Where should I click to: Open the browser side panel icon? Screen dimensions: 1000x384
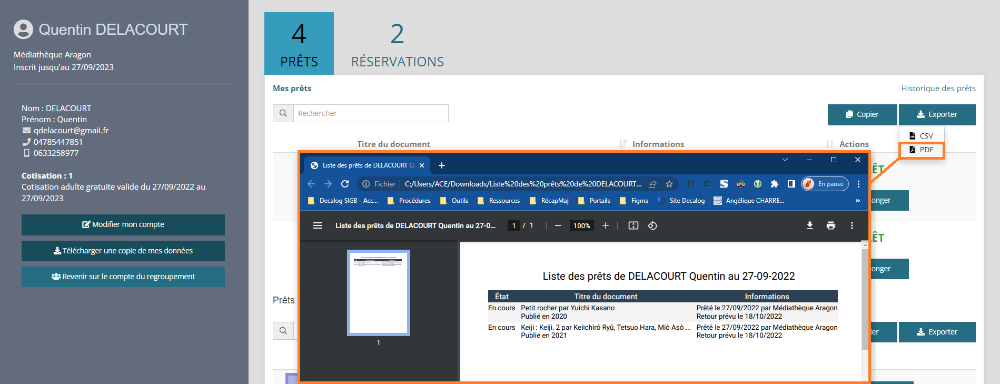click(791, 184)
